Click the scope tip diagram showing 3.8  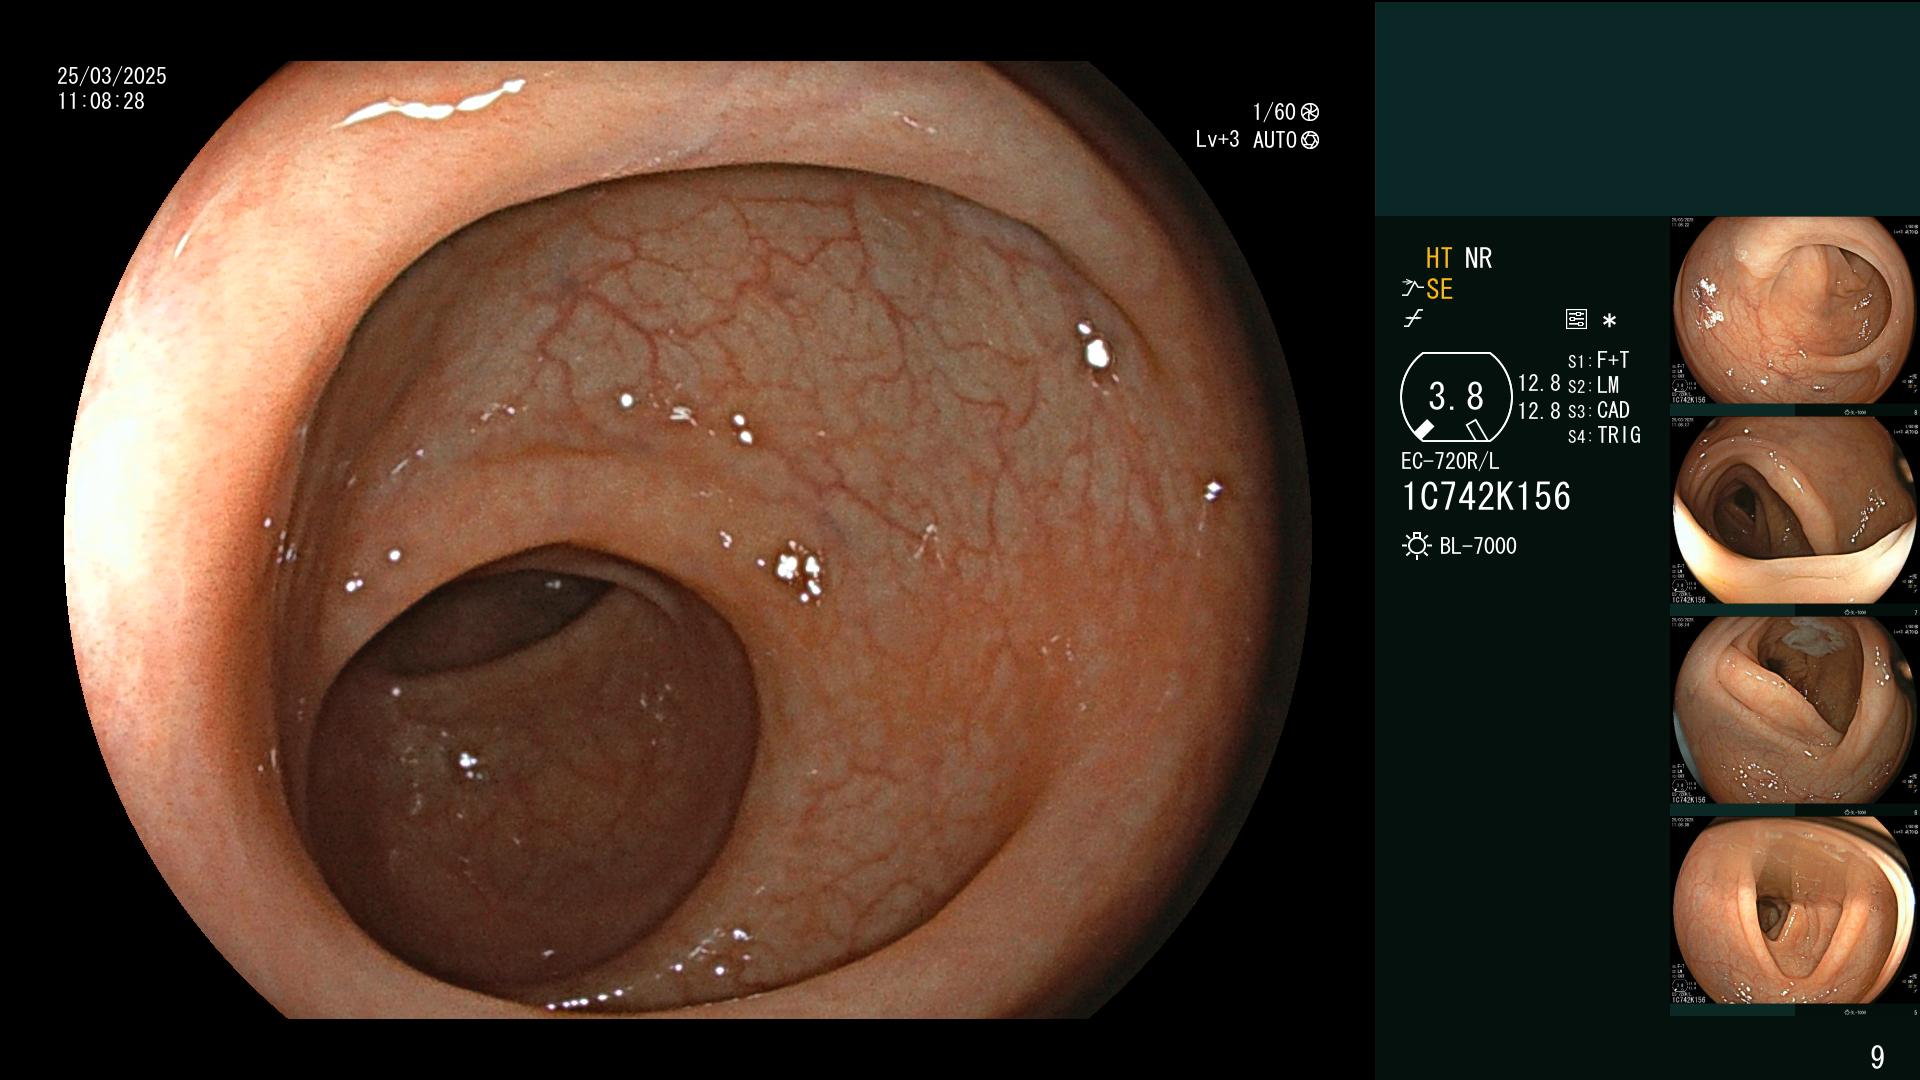tap(1456, 397)
